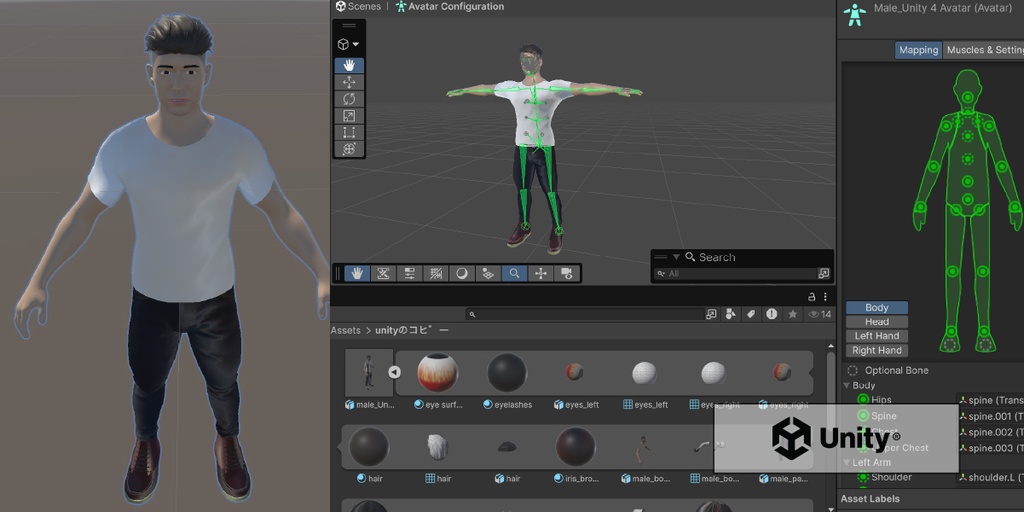Image resolution: width=1024 pixels, height=512 pixels.
Task: Click the favorites star icon
Action: click(793, 314)
